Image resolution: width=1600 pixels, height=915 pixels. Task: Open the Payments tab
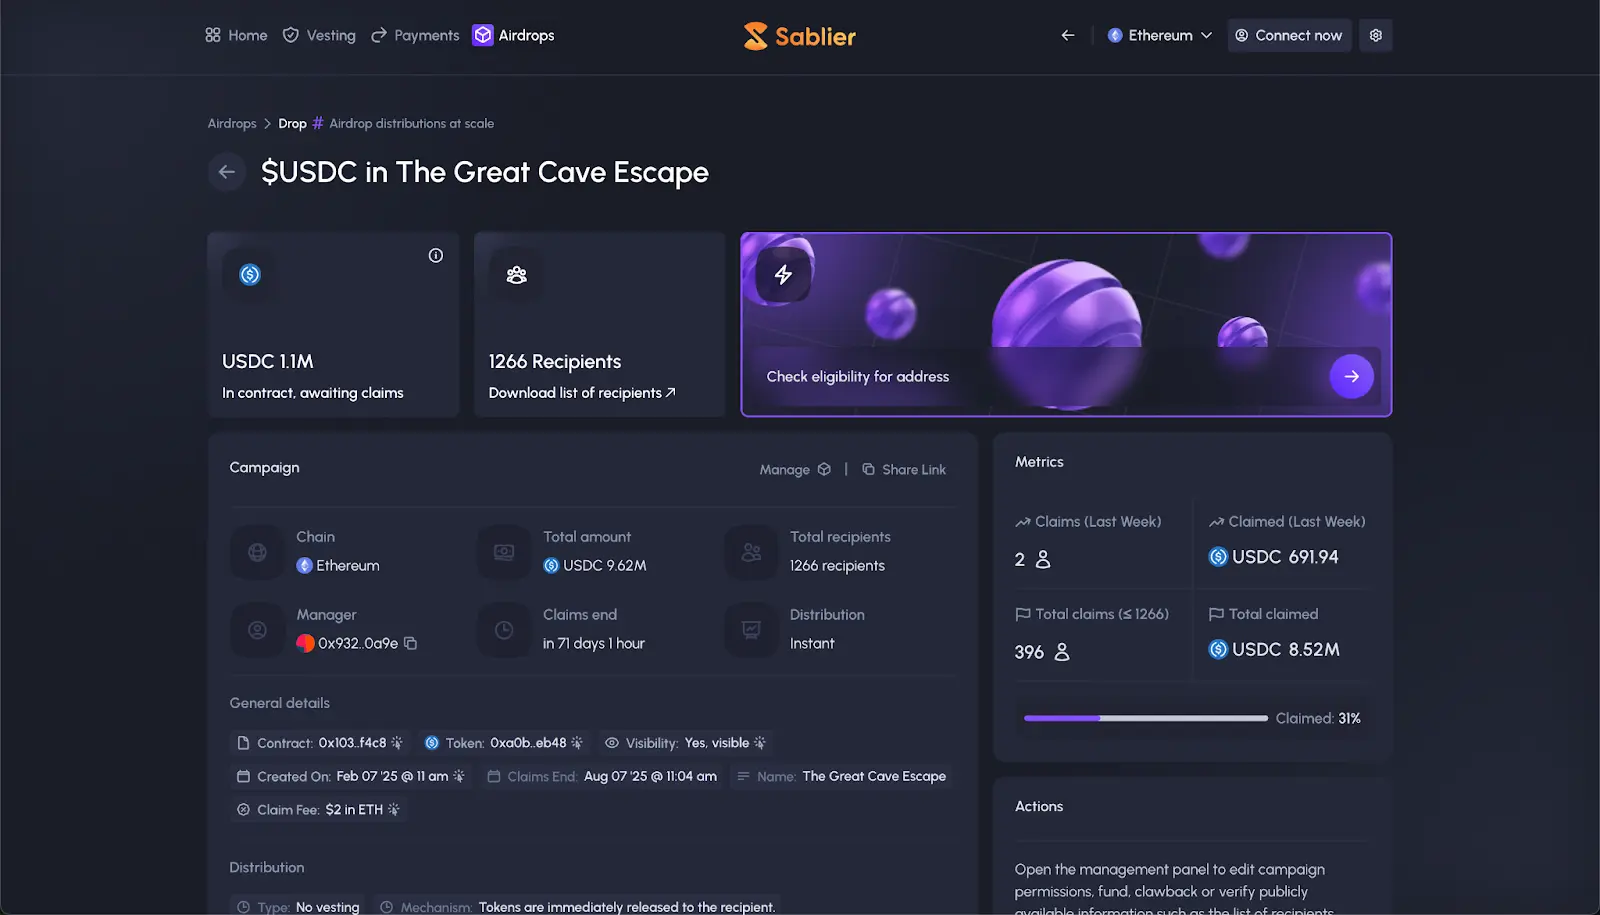point(415,35)
